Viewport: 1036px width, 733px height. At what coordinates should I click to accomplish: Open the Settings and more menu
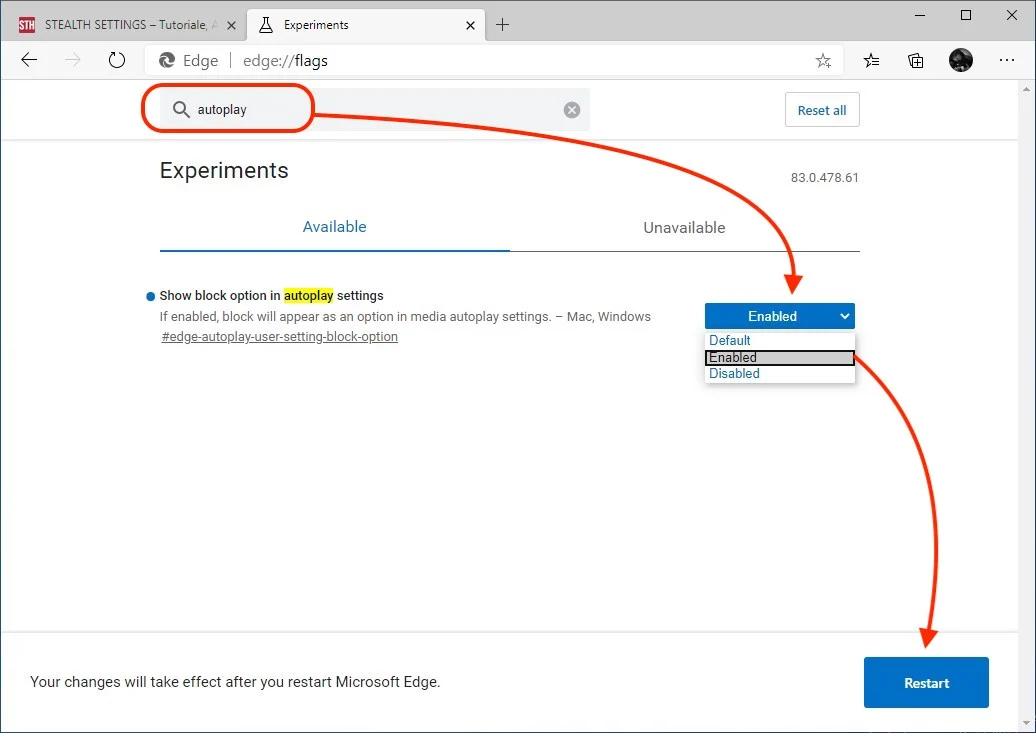click(x=1006, y=60)
